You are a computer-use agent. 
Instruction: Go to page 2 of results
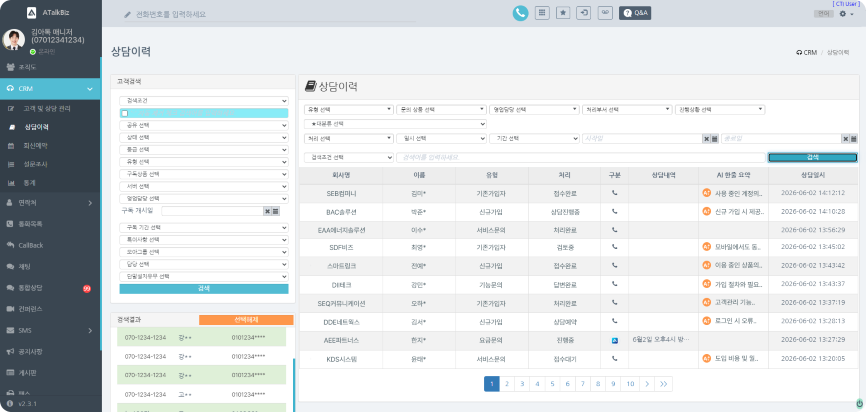(x=506, y=384)
